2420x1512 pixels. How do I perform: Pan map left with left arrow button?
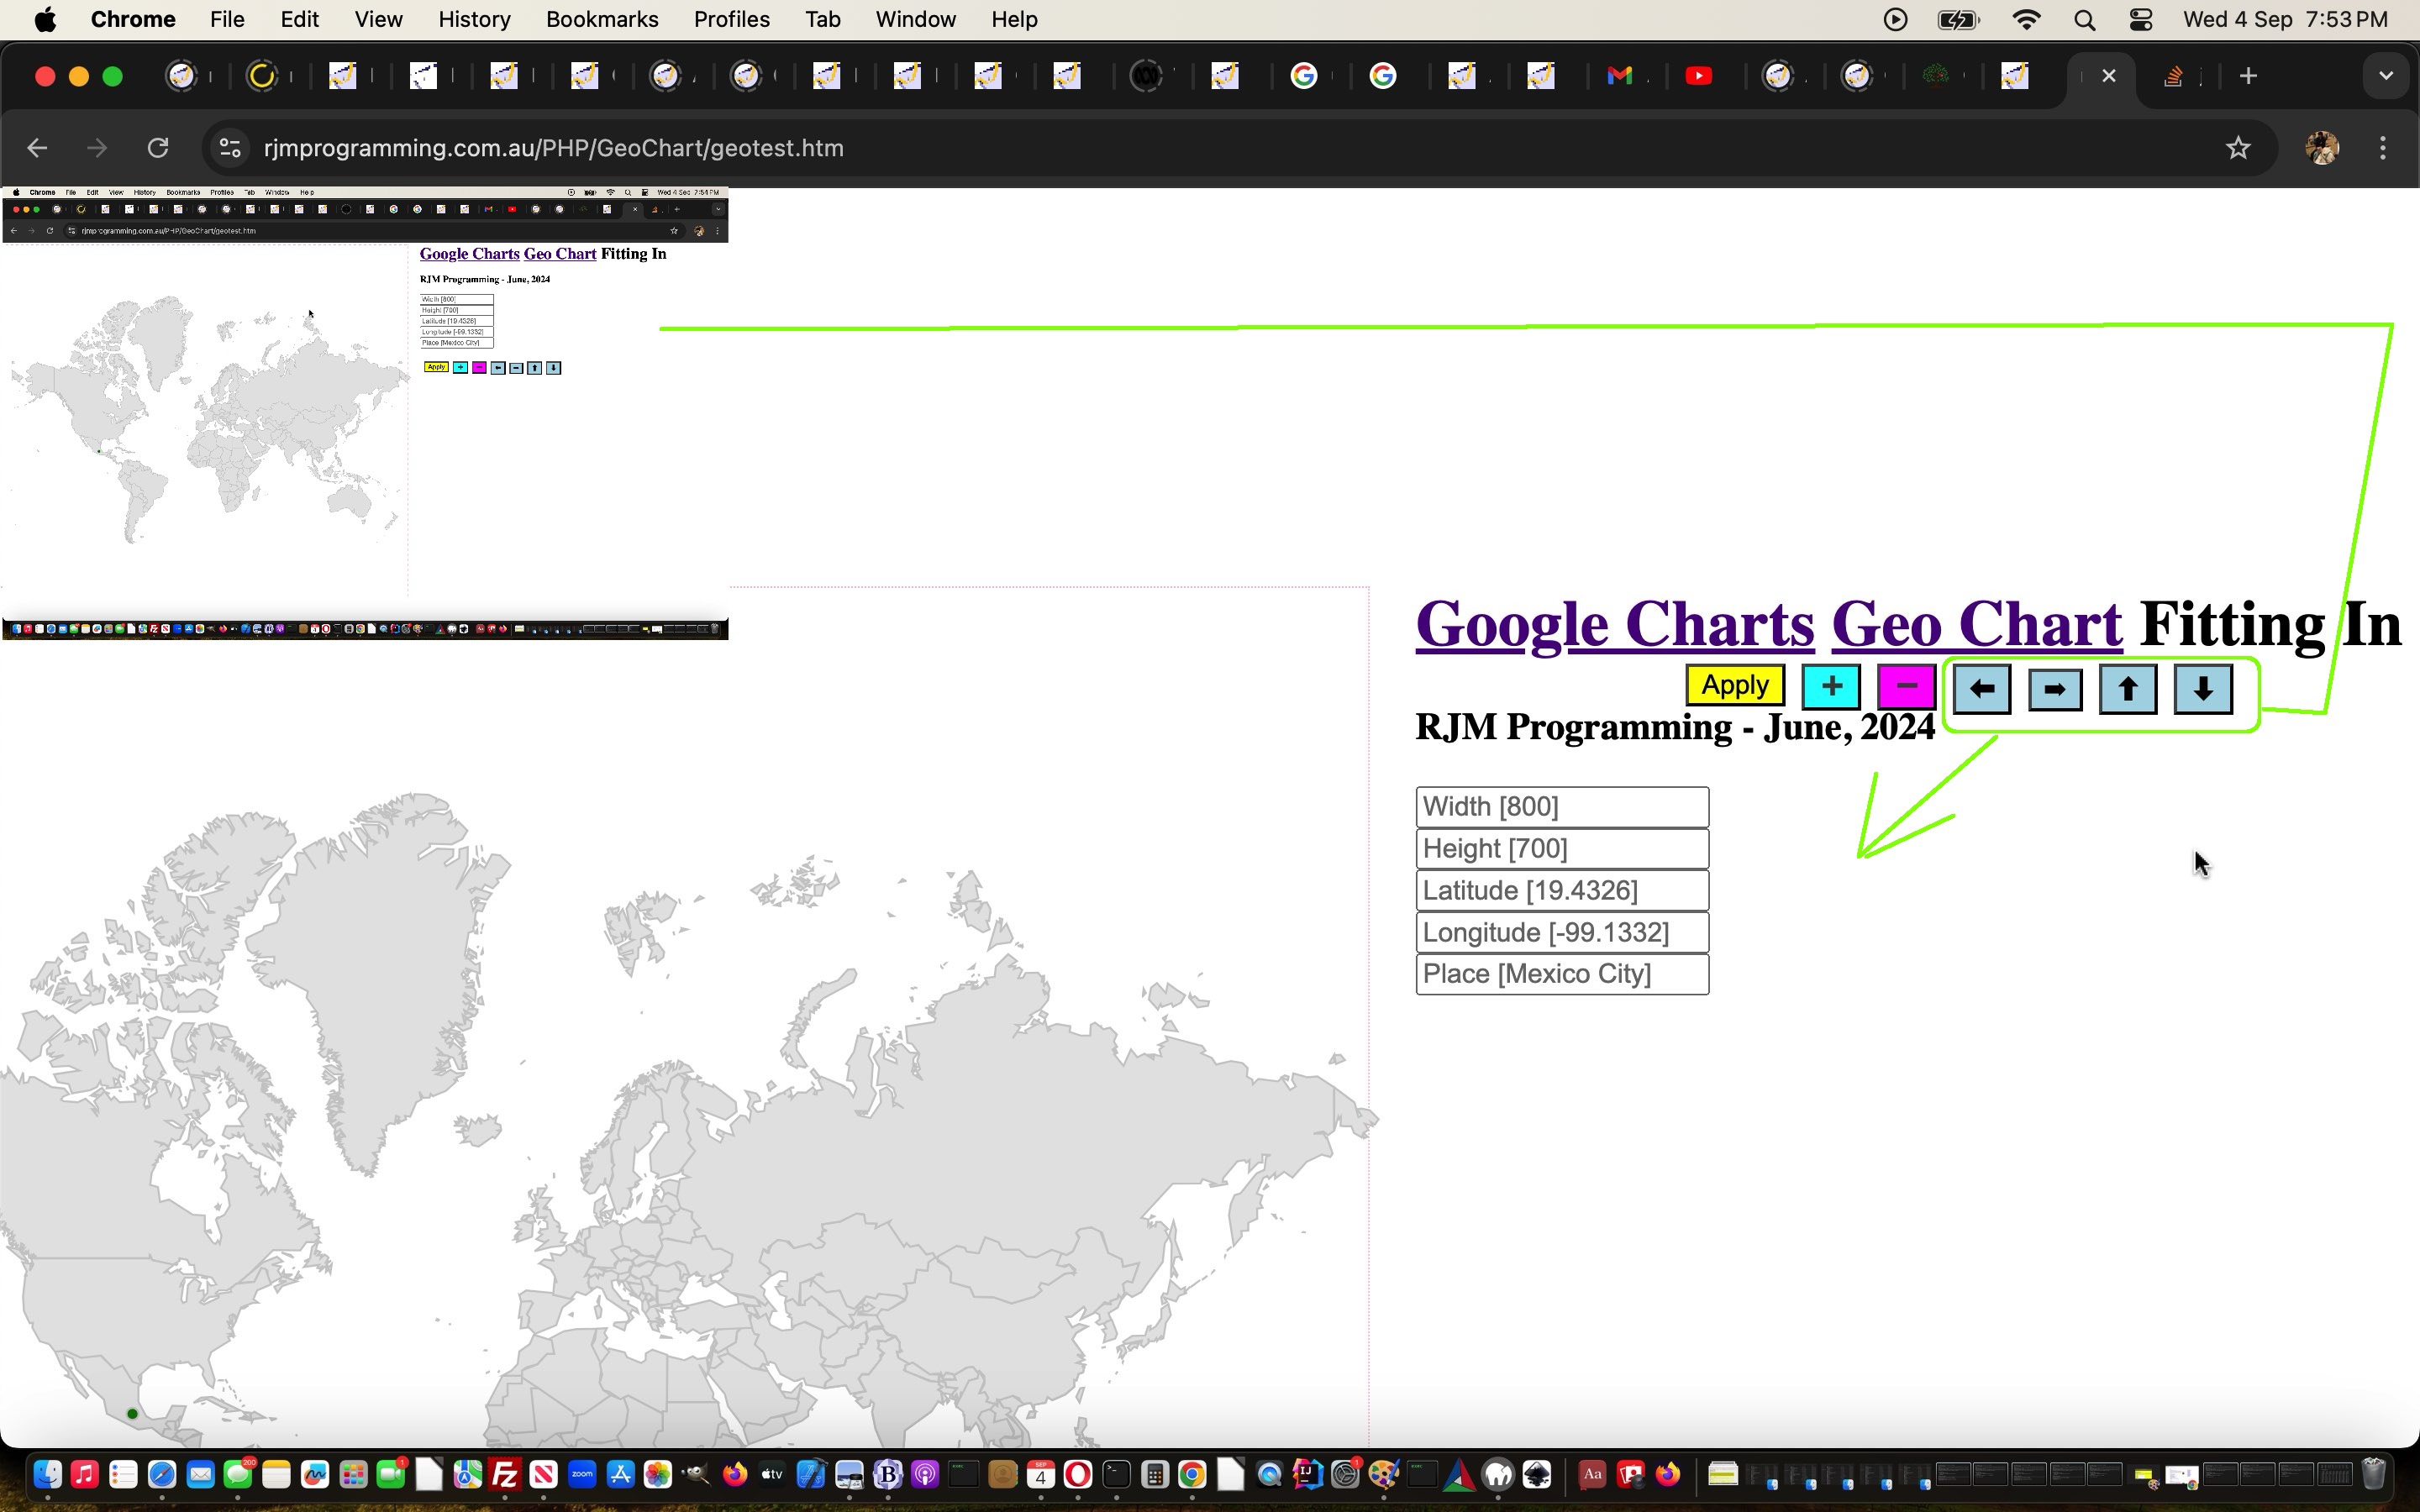[1982, 689]
